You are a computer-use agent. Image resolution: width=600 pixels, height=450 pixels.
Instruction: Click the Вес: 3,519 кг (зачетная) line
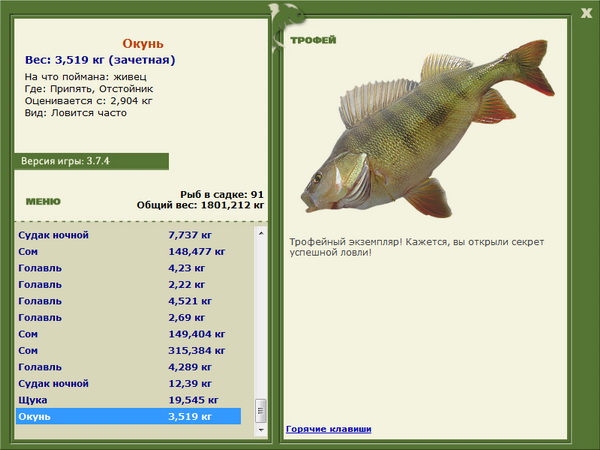tap(100, 60)
